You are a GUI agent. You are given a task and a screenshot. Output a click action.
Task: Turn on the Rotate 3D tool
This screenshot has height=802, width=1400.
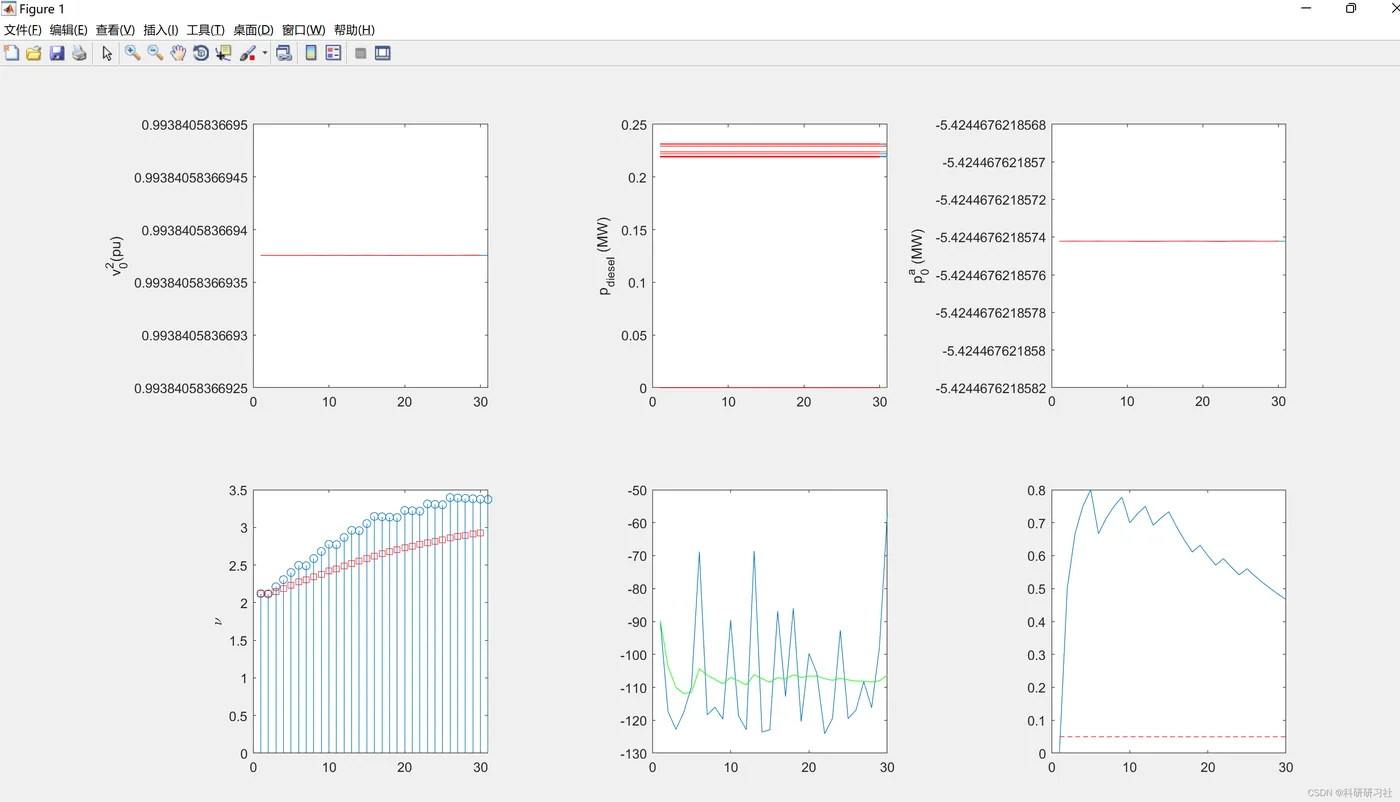(x=201, y=53)
